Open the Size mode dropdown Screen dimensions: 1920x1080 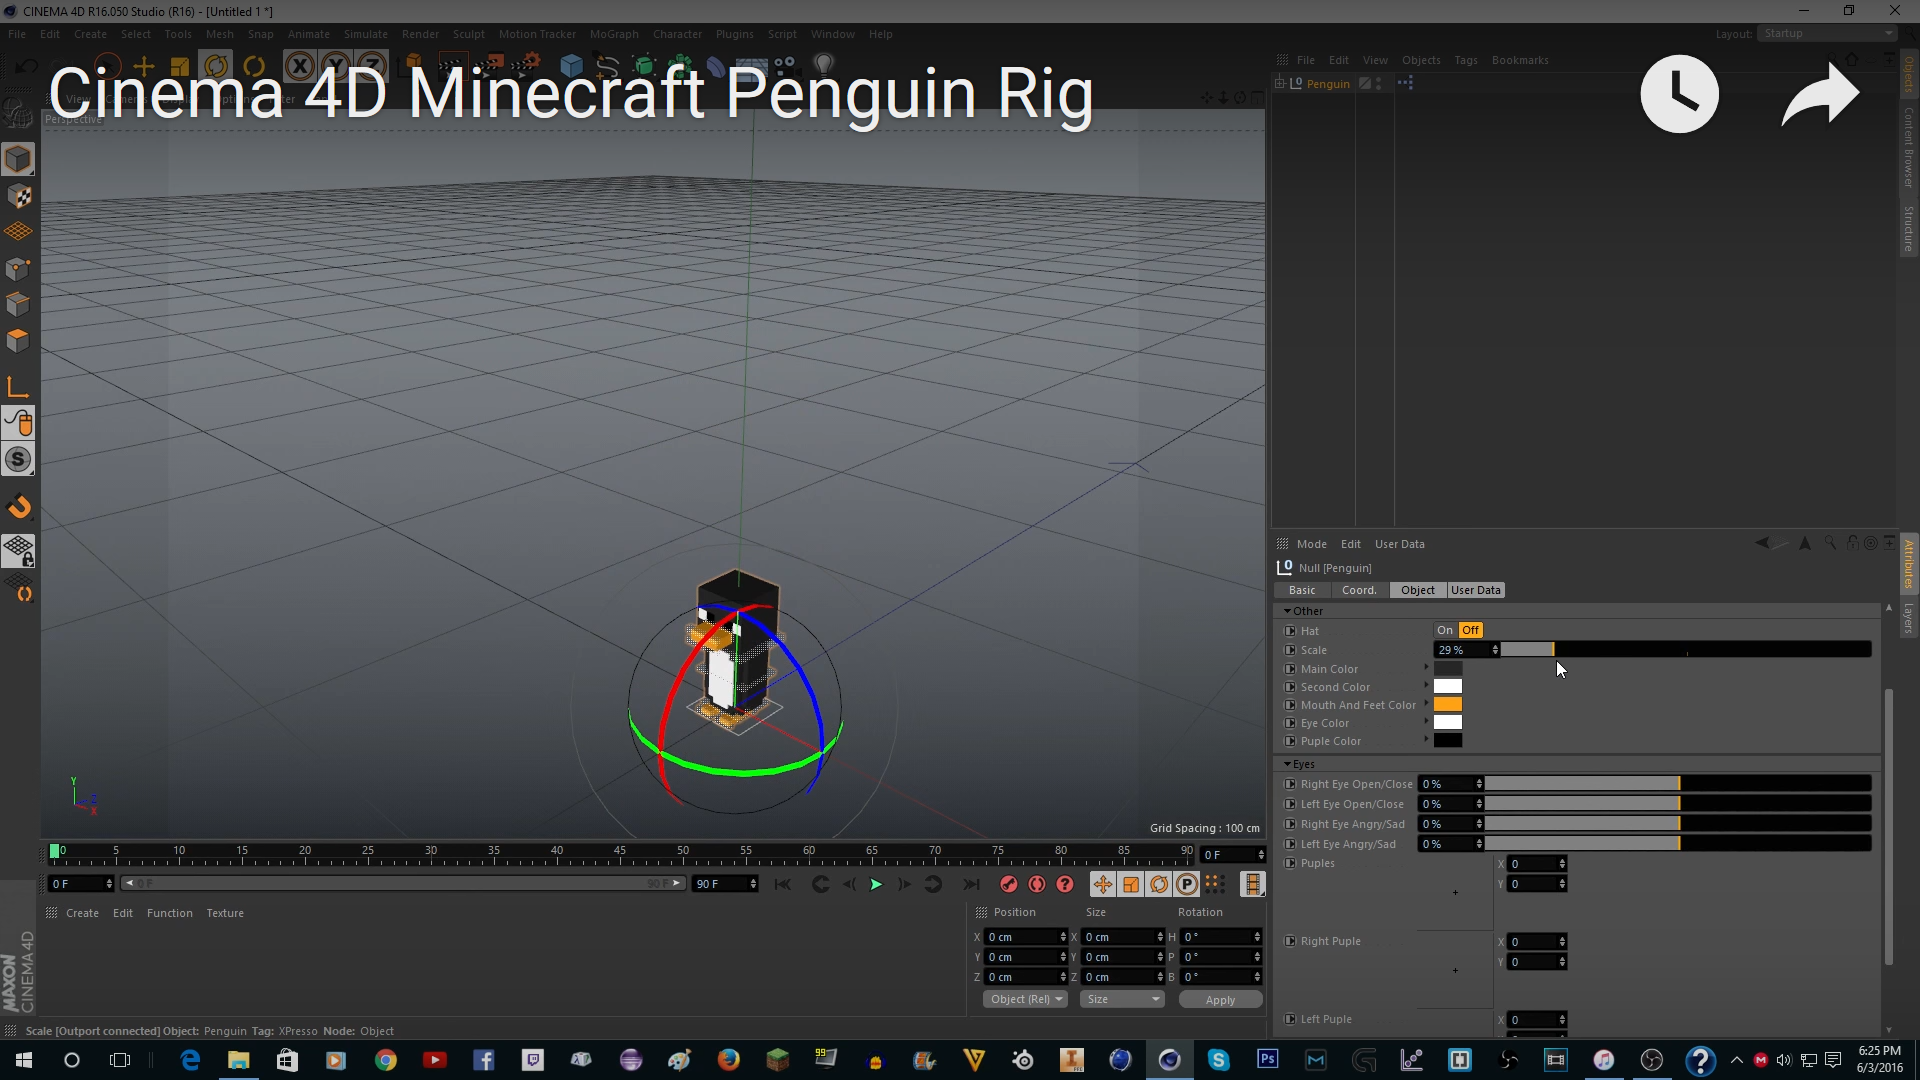point(1122,999)
